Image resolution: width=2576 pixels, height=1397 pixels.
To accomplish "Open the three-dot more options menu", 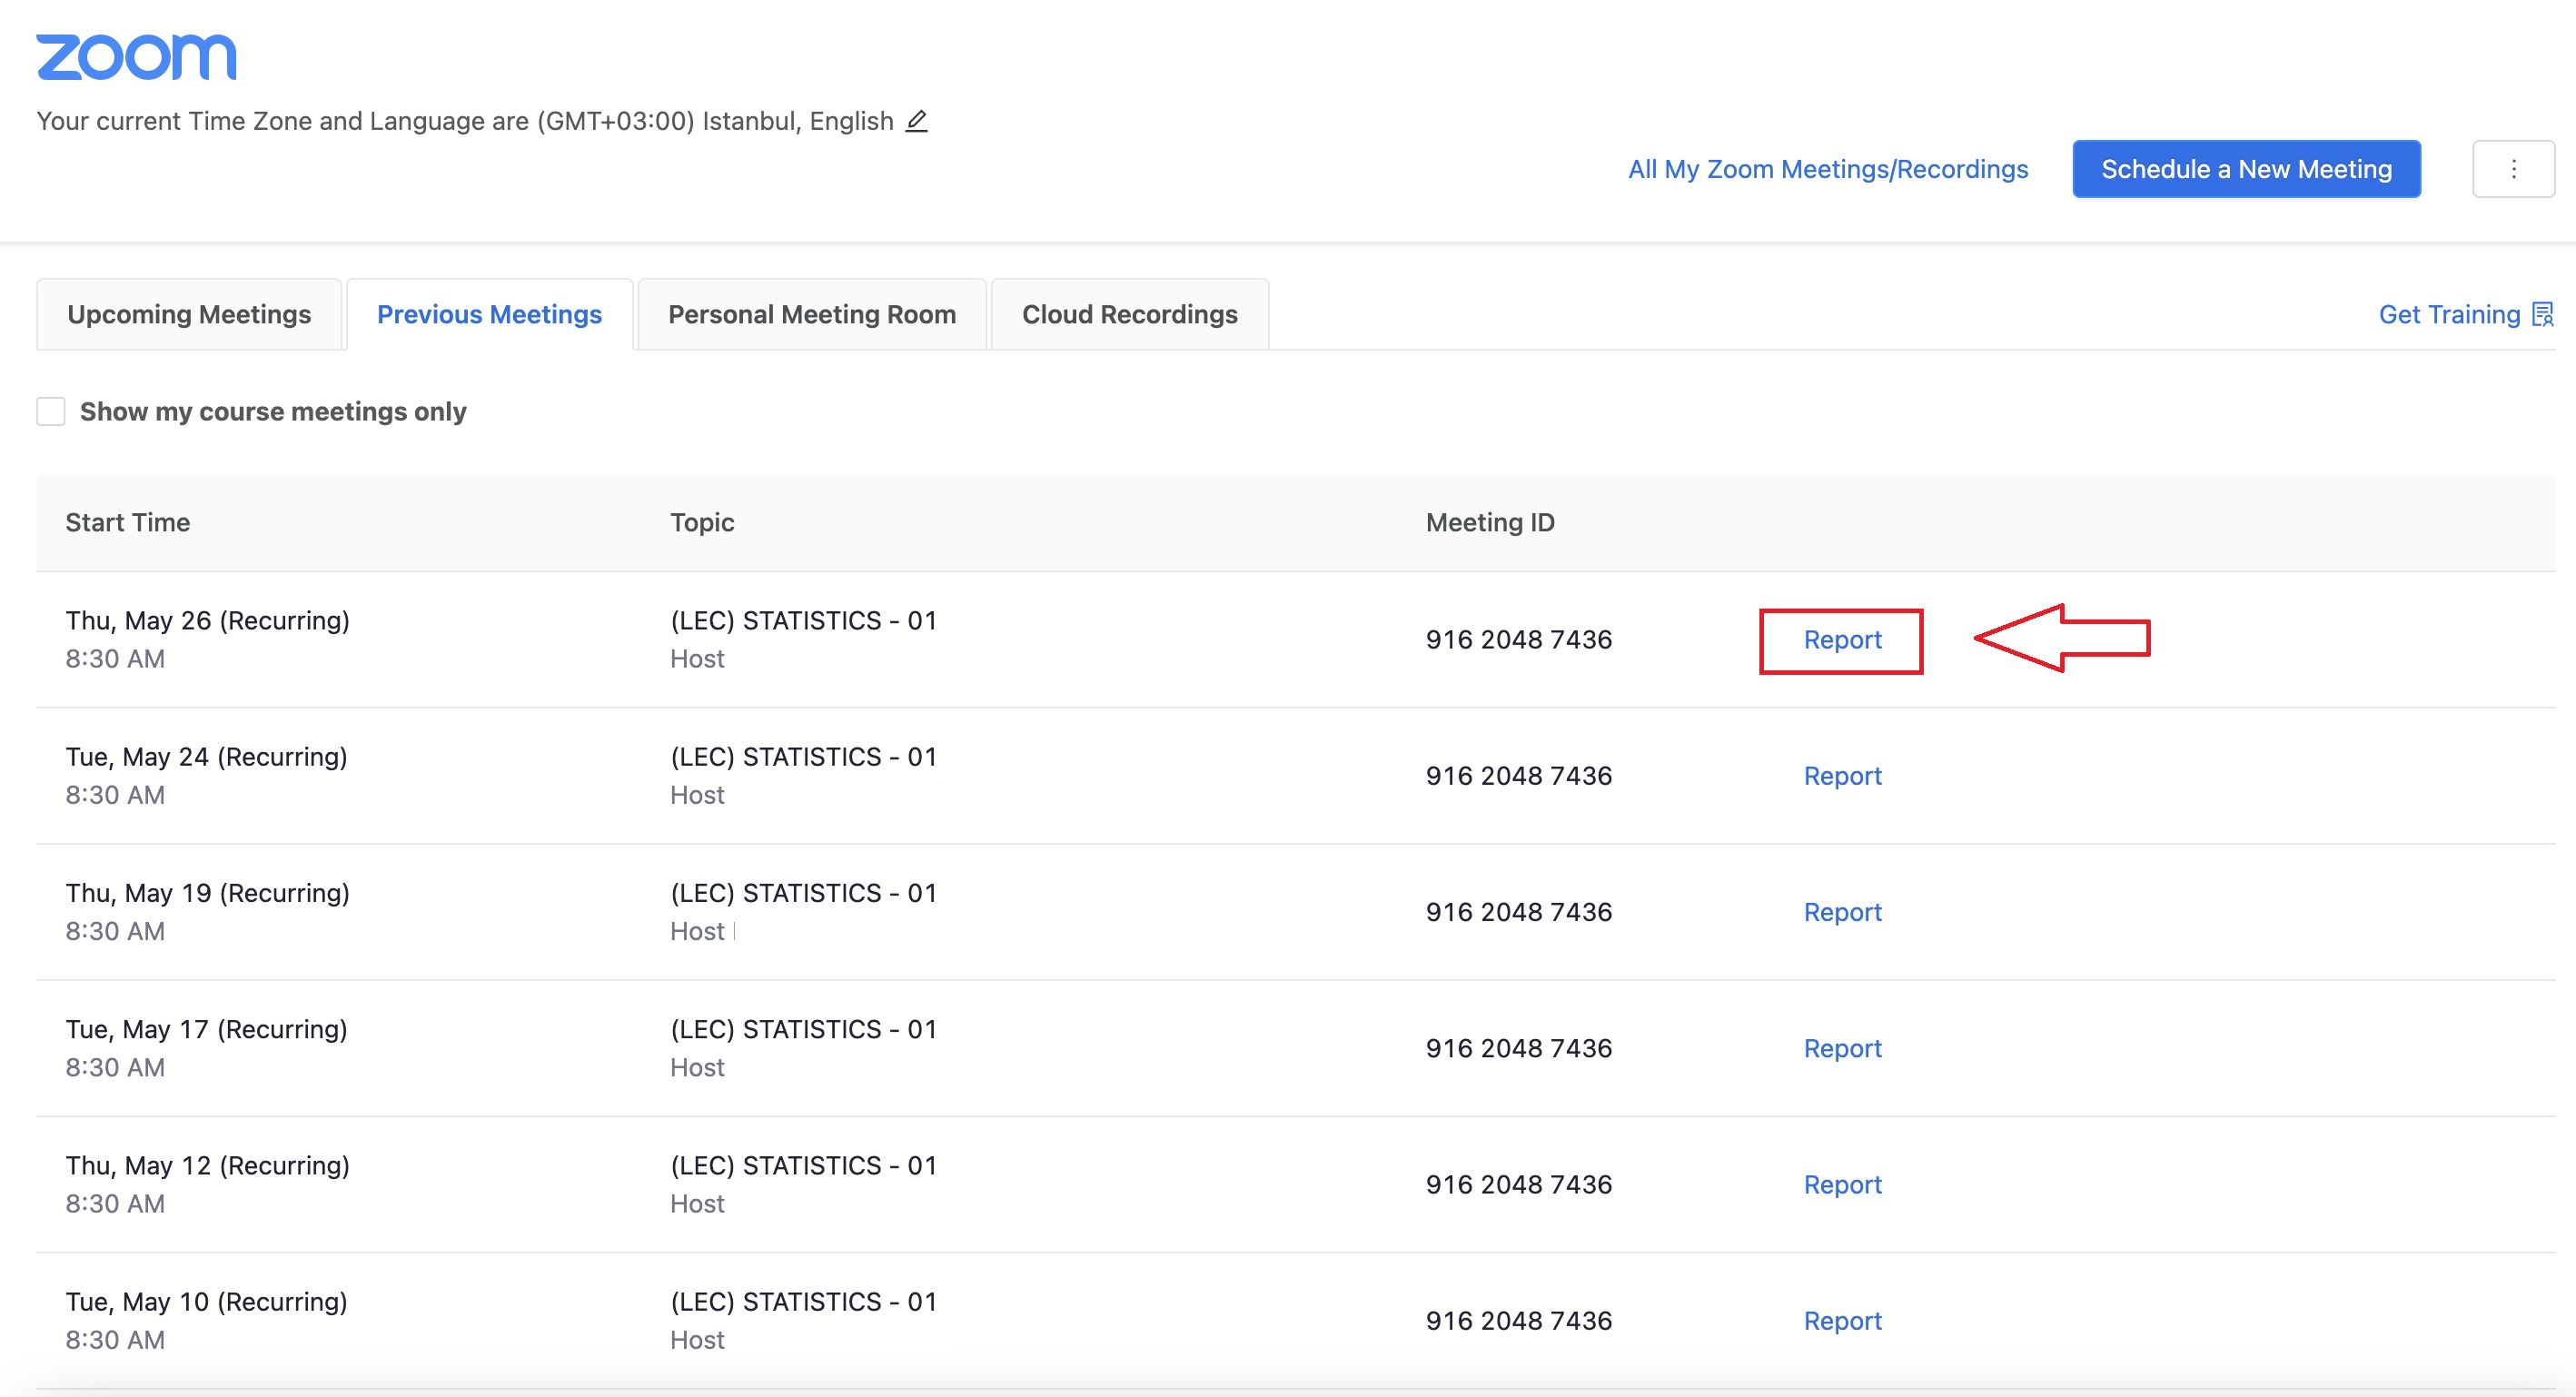I will [2513, 169].
